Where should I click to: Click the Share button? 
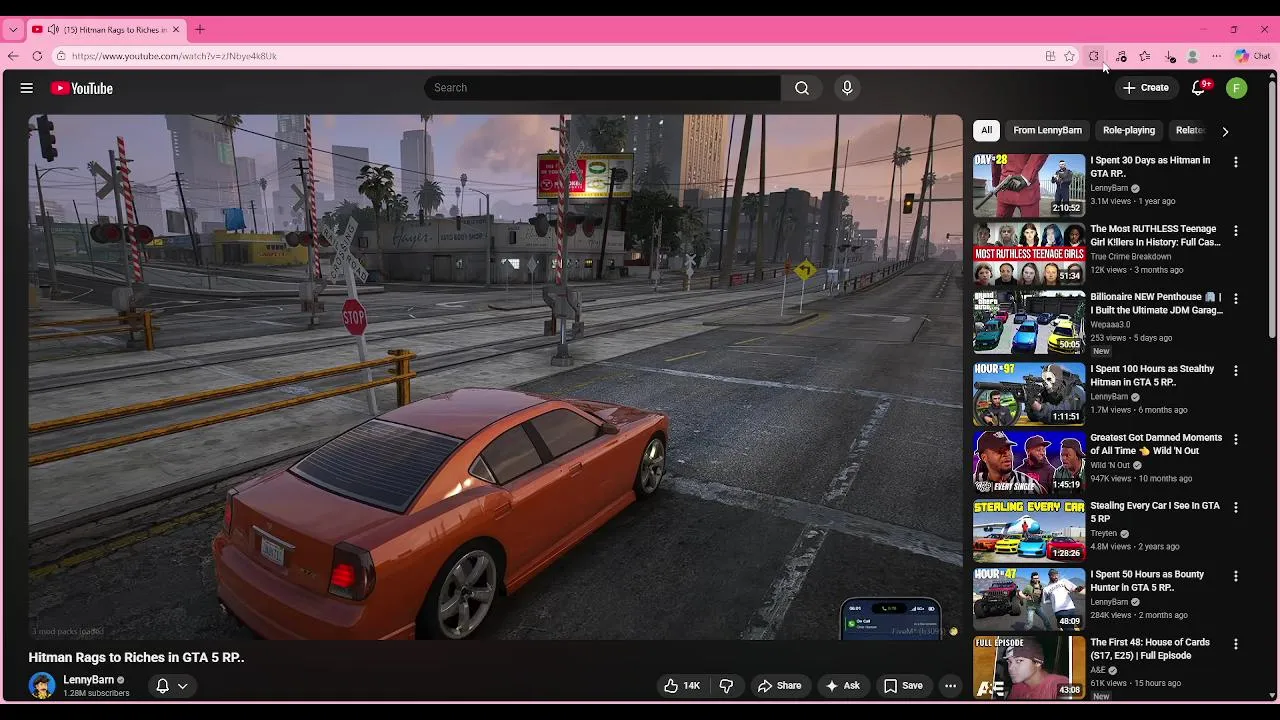pos(780,686)
